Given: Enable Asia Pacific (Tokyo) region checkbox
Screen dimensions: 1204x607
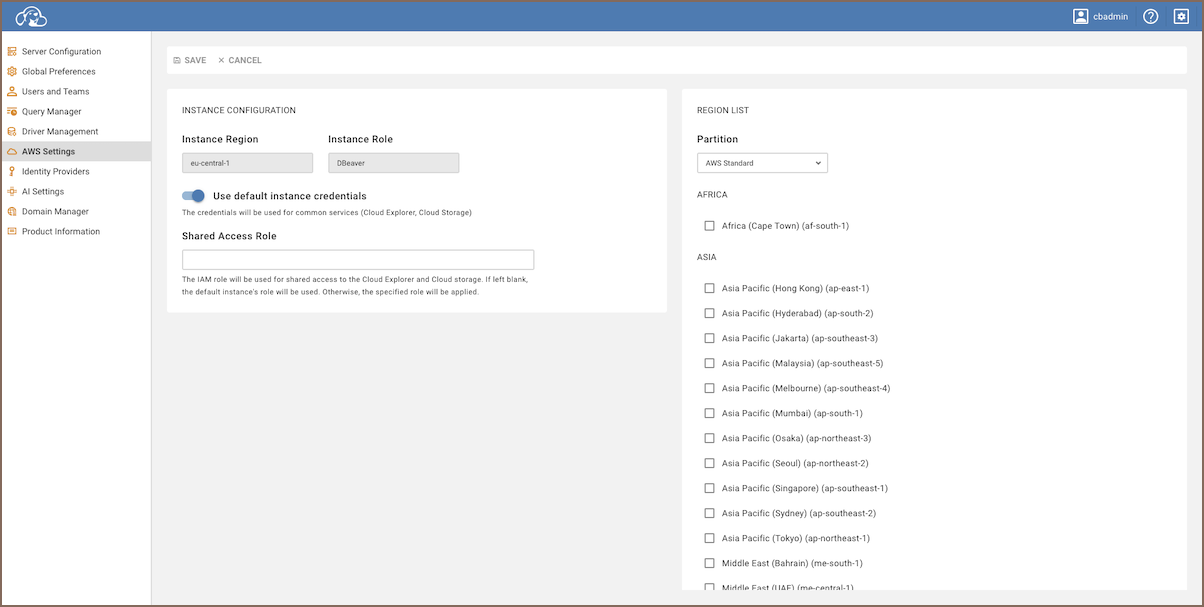Looking at the screenshot, I should coord(710,538).
